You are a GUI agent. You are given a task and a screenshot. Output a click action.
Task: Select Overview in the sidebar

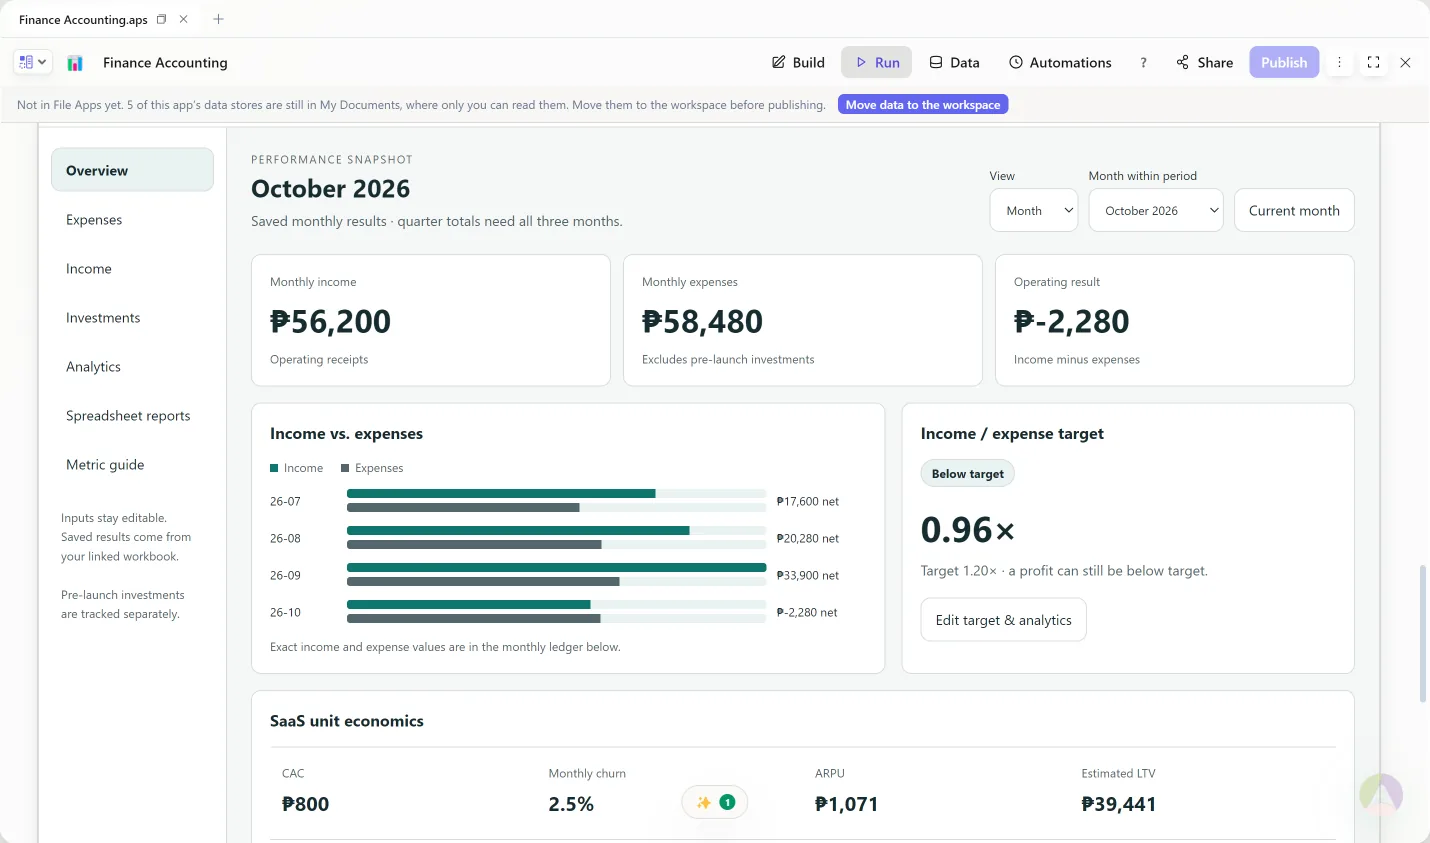(132, 170)
